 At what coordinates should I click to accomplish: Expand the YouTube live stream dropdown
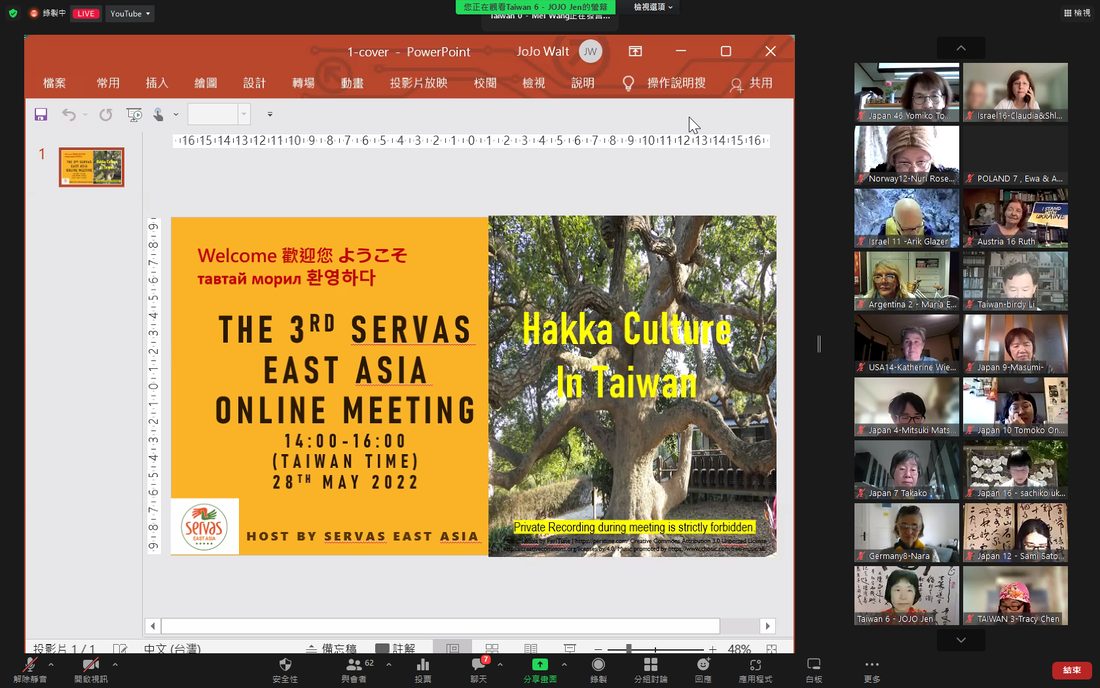coord(130,13)
